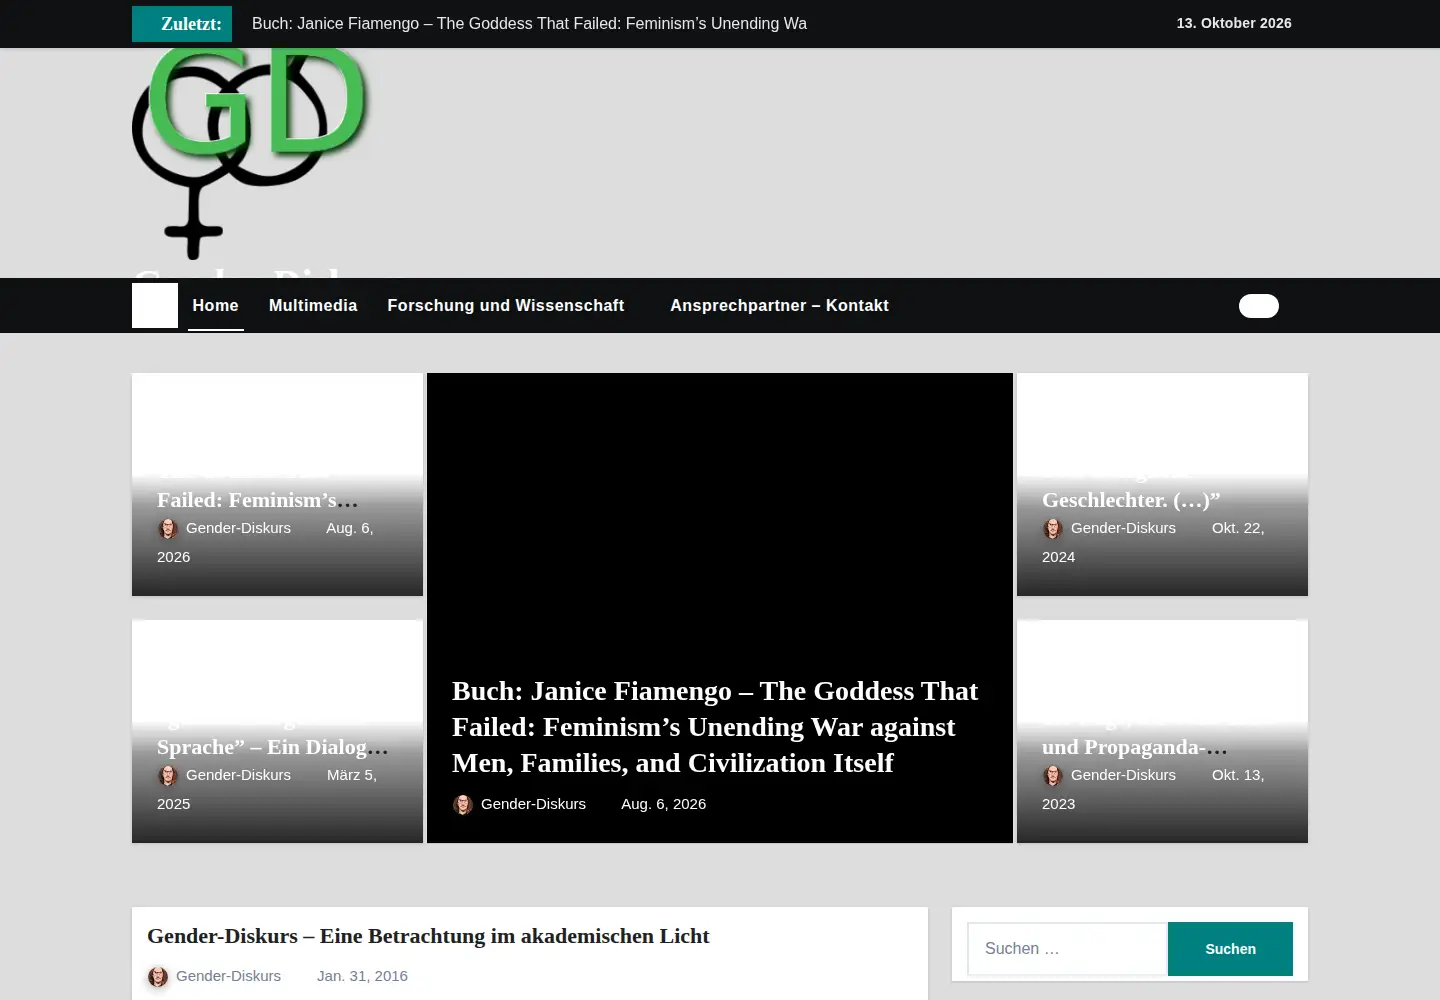Open the Home menu item
The width and height of the screenshot is (1440, 1000).
tap(215, 305)
